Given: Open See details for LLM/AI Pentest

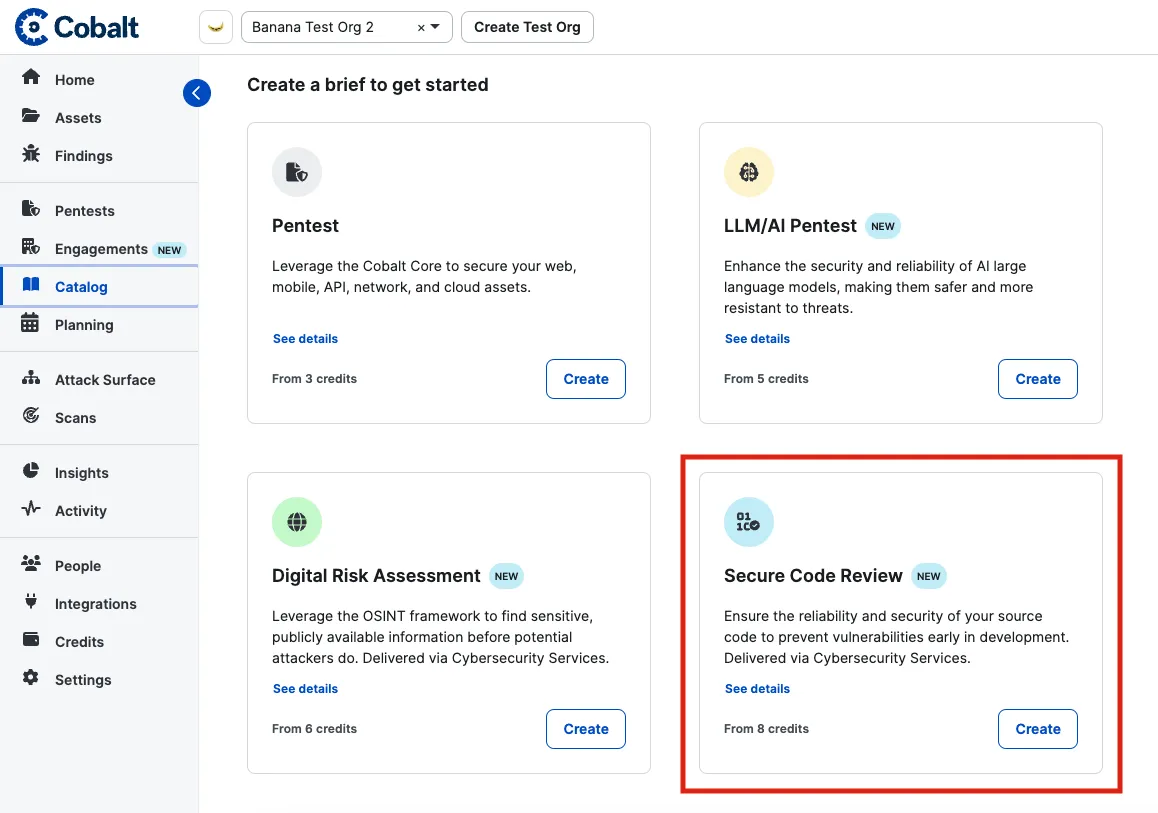Looking at the screenshot, I should (x=757, y=338).
